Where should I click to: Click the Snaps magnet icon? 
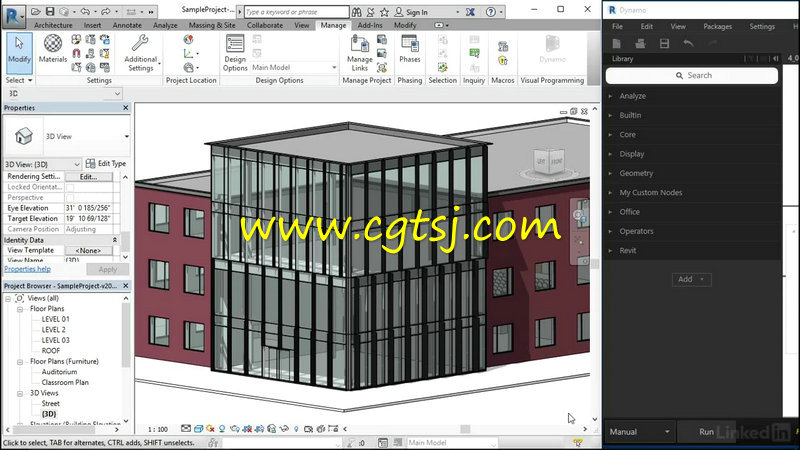coord(76,53)
